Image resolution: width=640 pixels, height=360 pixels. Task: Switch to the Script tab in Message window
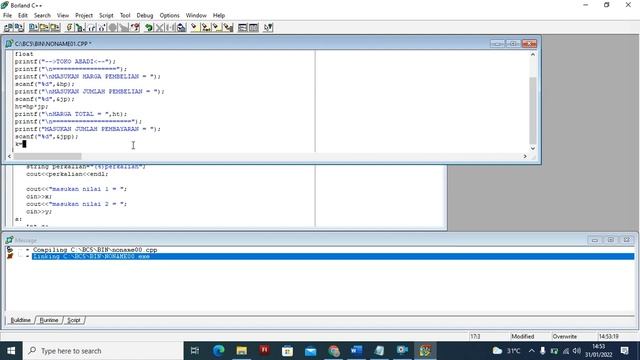[x=74, y=320]
